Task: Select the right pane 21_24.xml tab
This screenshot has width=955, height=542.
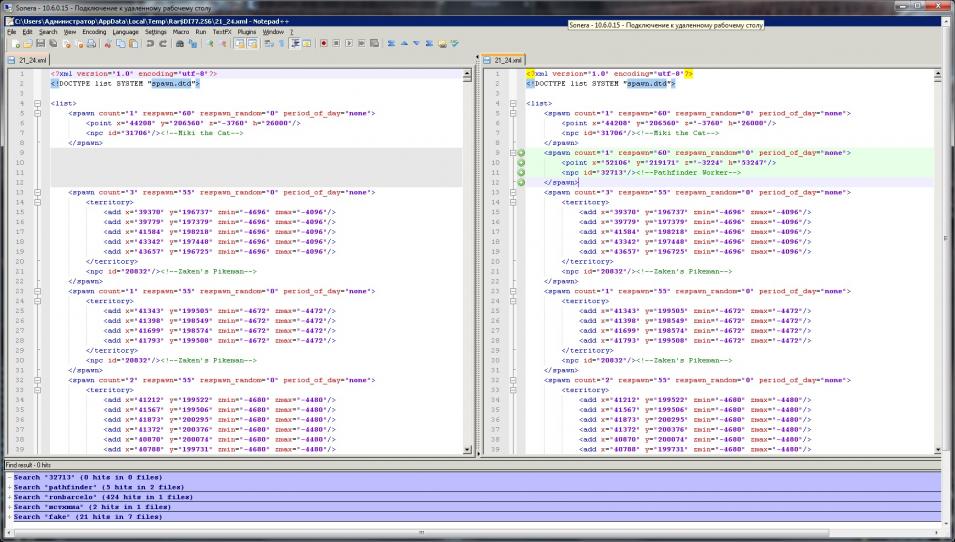Action: tap(507, 60)
